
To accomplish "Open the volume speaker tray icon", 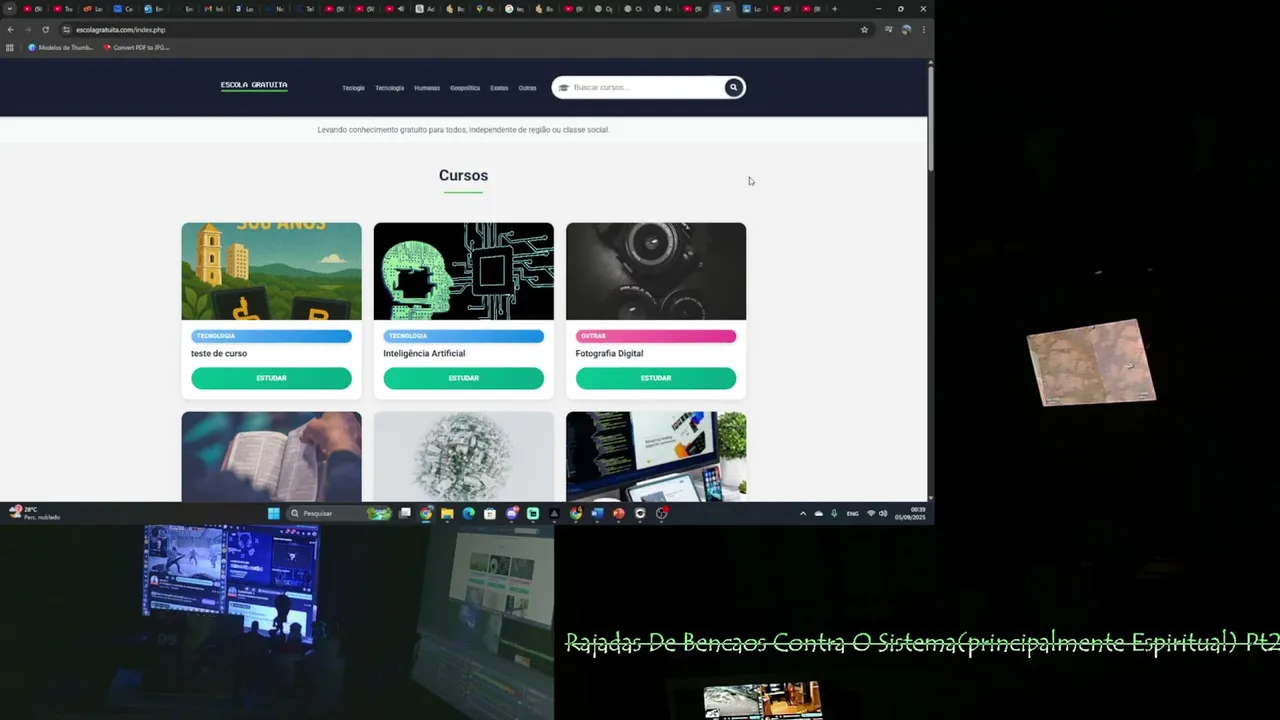I will (883, 513).
